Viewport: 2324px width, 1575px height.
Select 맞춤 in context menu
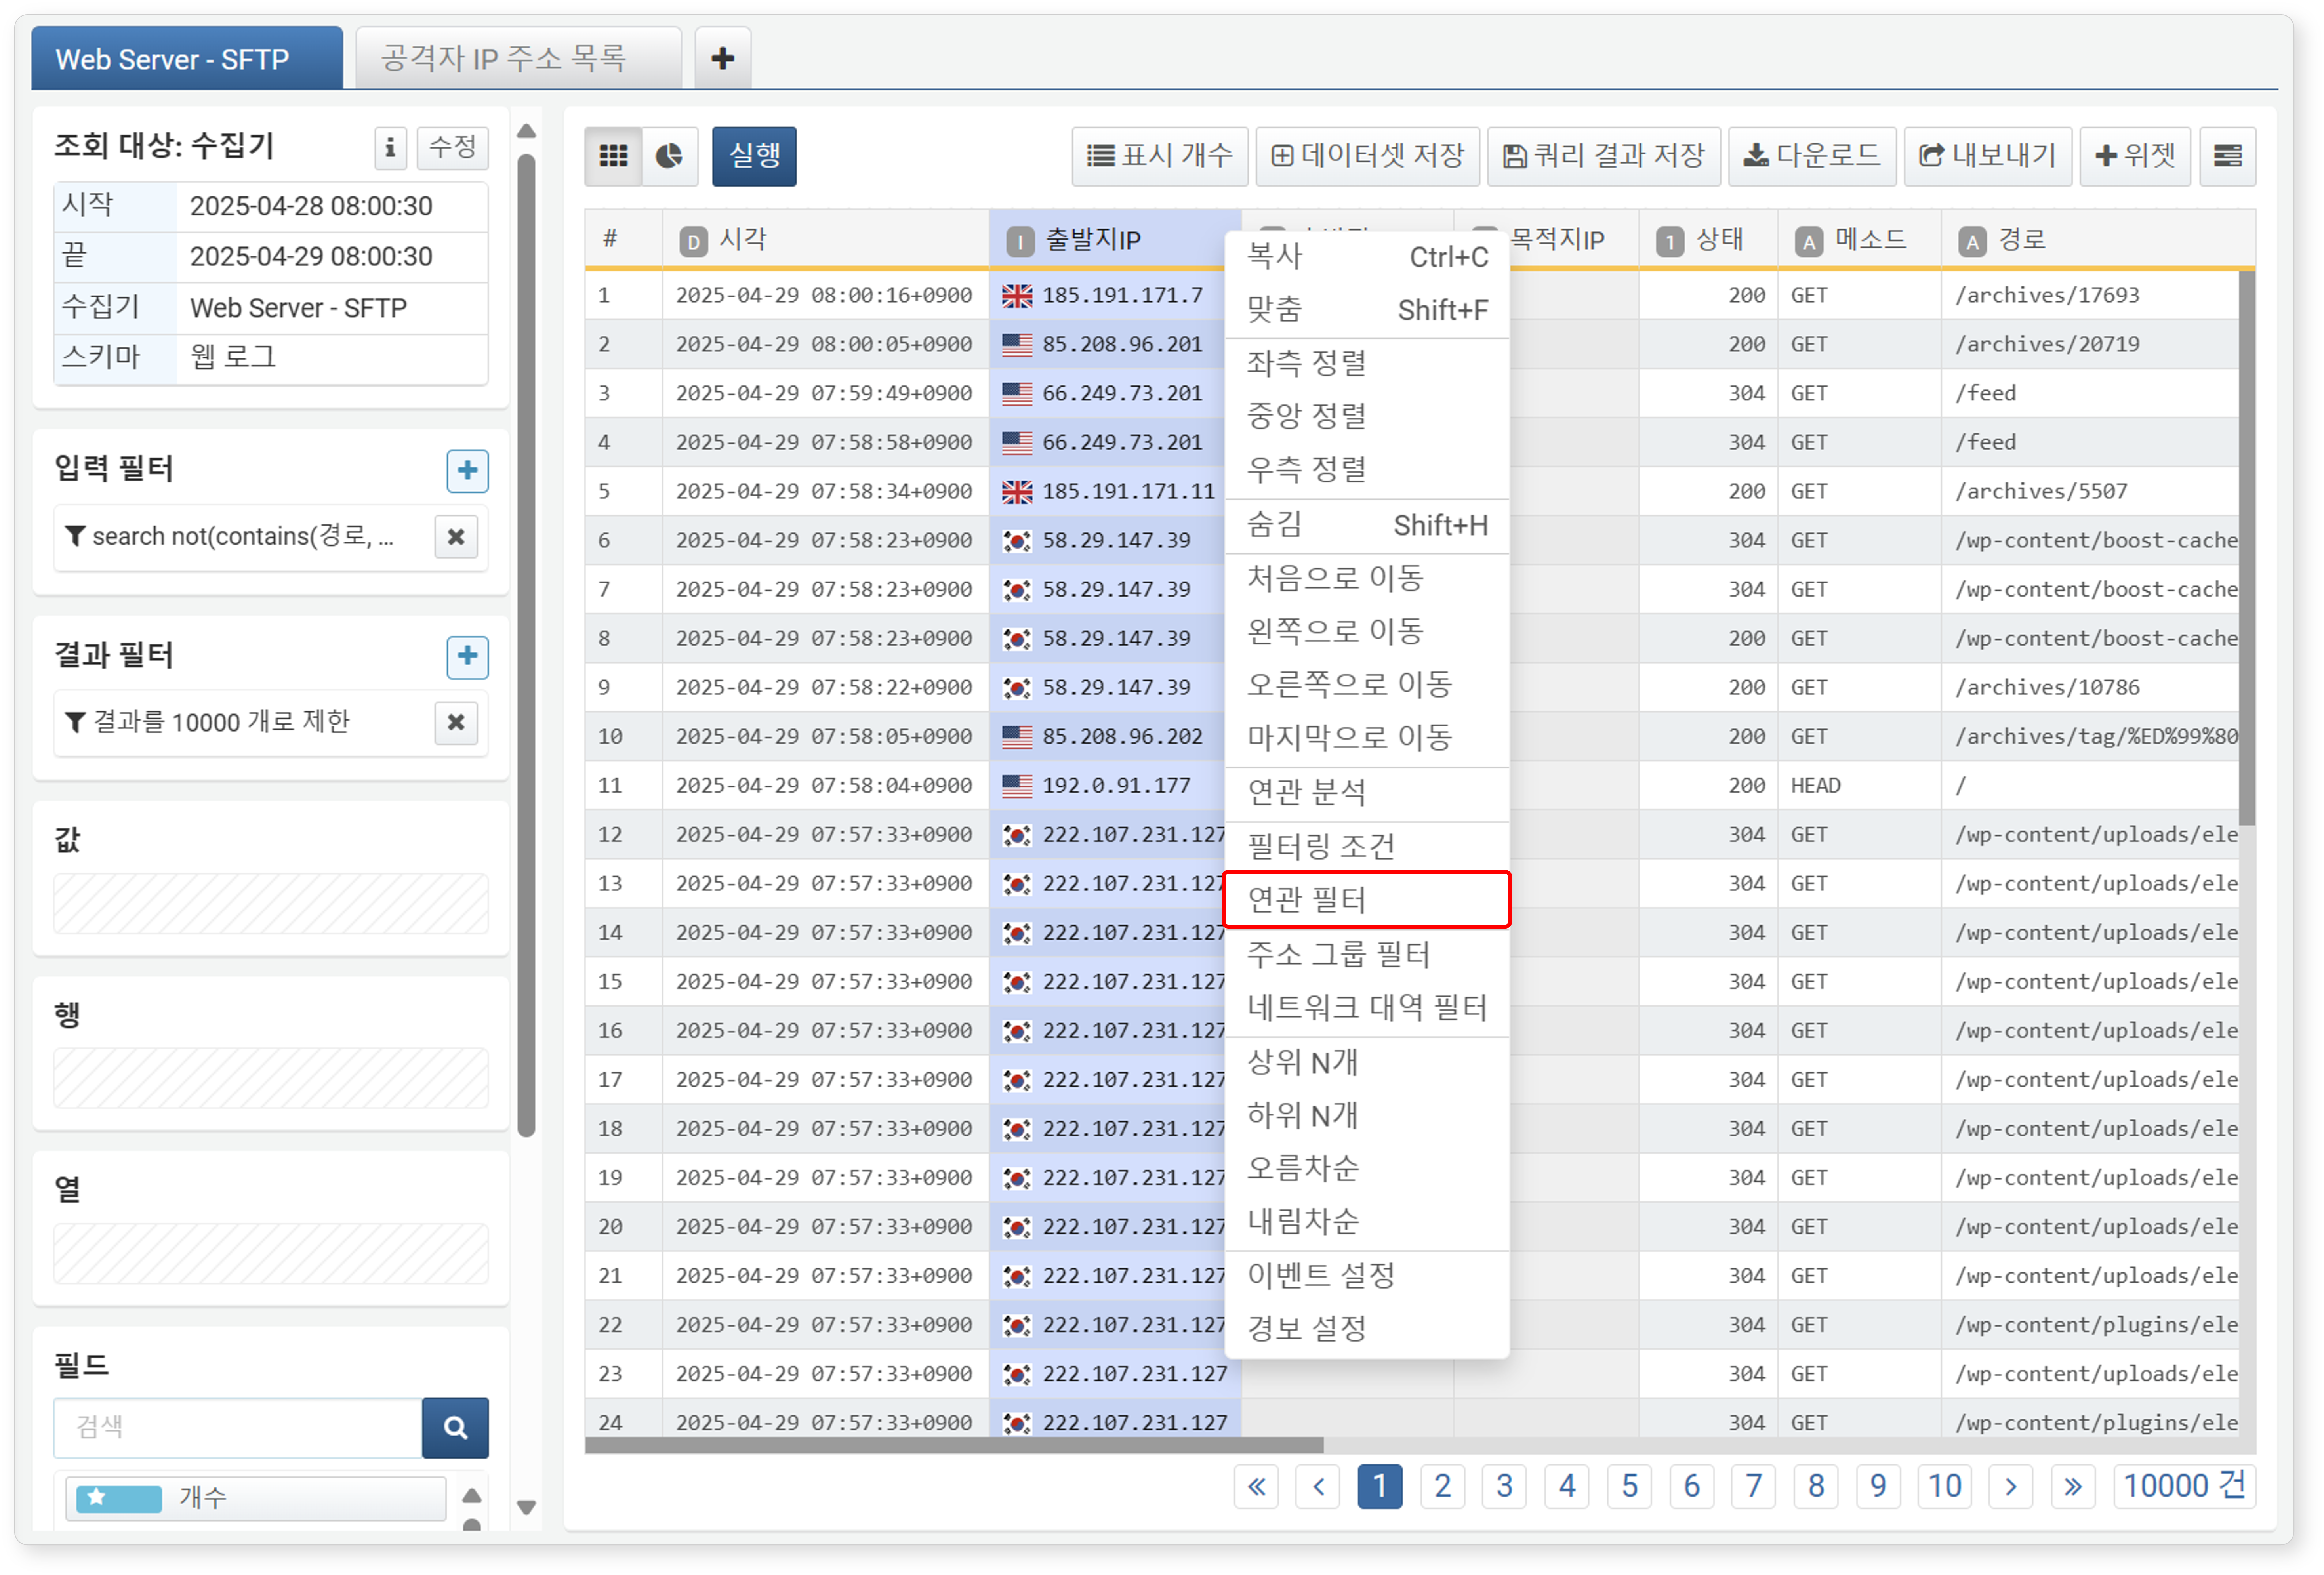1367,310
